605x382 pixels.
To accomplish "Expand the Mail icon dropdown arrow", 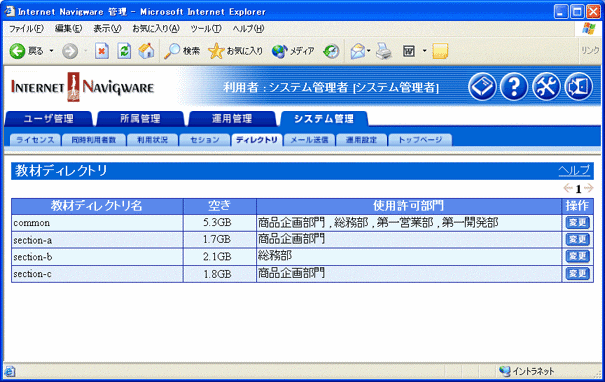I will click(x=369, y=51).
